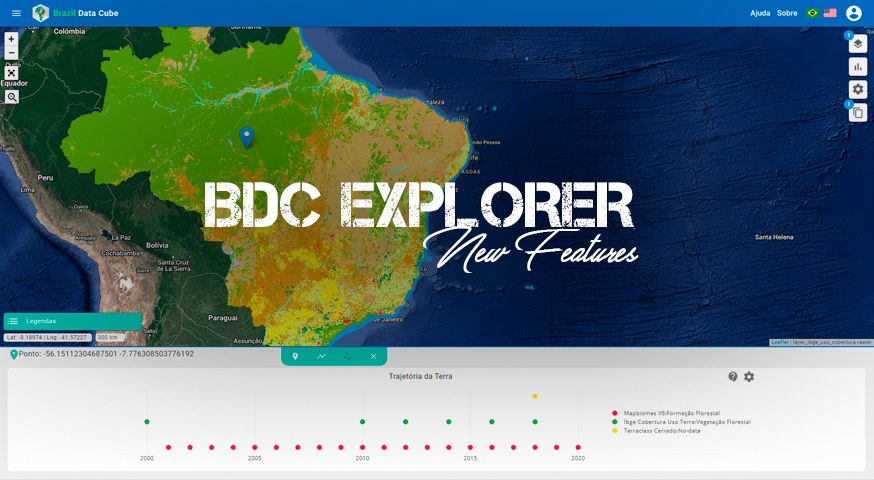Close the trajectory panel with X button
Viewport: 874px width, 480px height.
373,356
